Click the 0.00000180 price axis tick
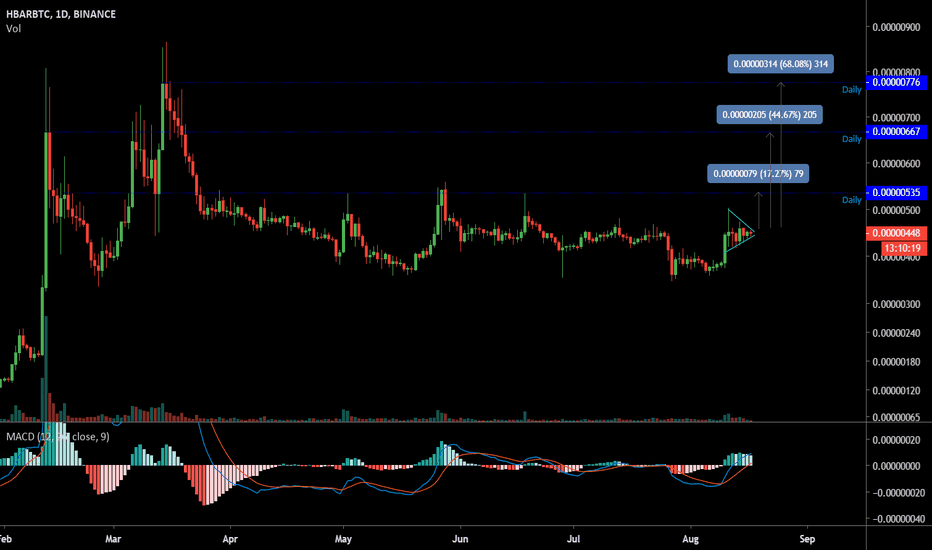This screenshot has width=932, height=550. [896, 362]
